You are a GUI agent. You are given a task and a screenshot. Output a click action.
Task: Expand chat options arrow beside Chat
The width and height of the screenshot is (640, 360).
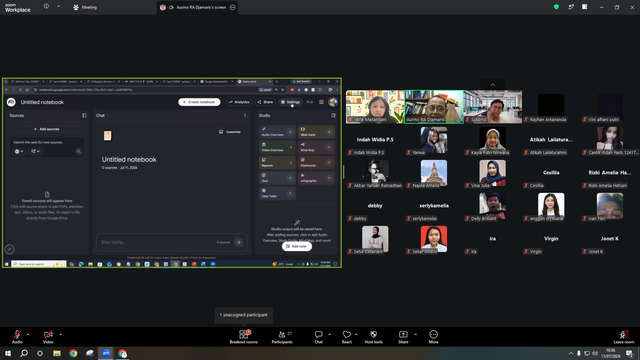coord(329,334)
